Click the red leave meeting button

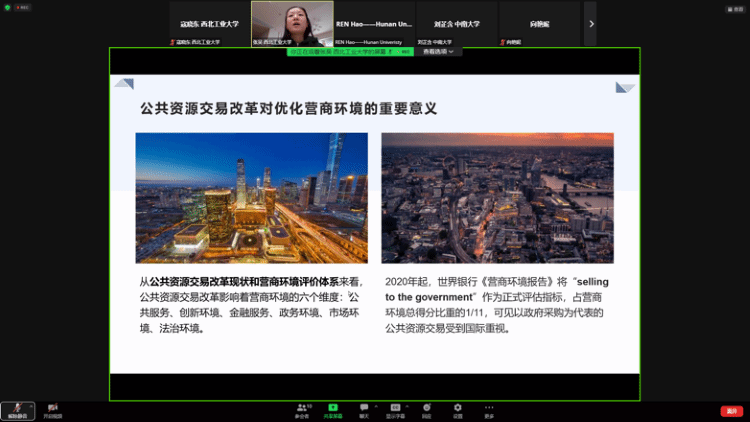coord(731,411)
